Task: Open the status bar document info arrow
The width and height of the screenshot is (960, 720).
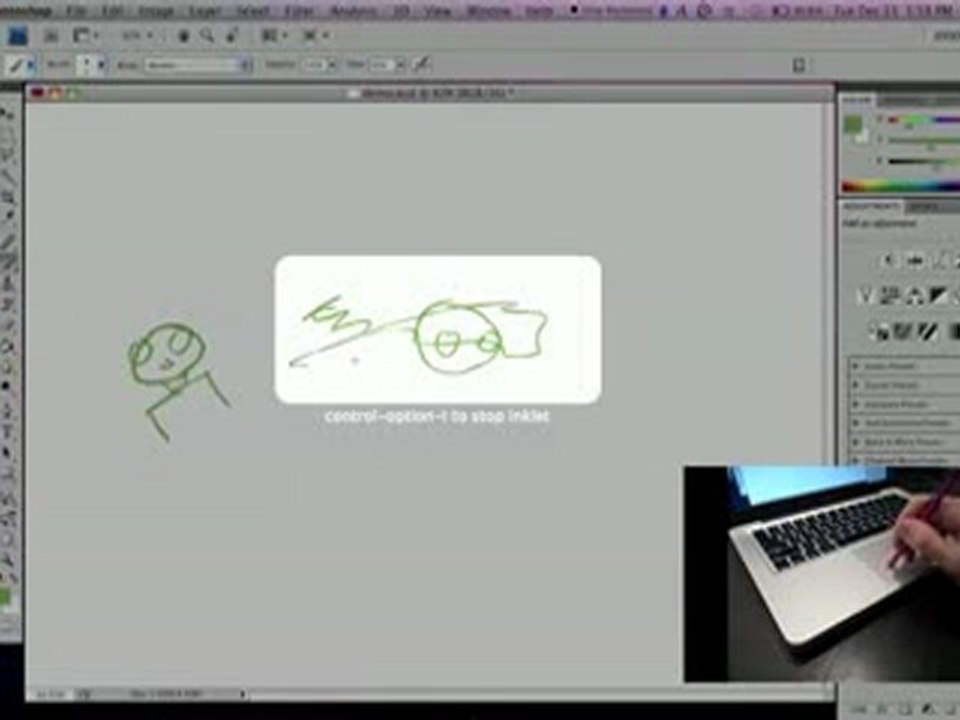Action: click(243, 694)
